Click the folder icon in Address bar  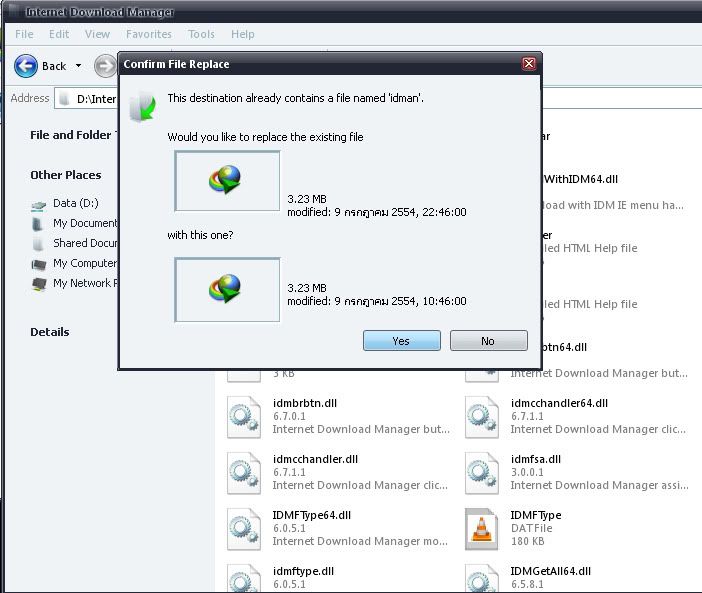point(64,98)
